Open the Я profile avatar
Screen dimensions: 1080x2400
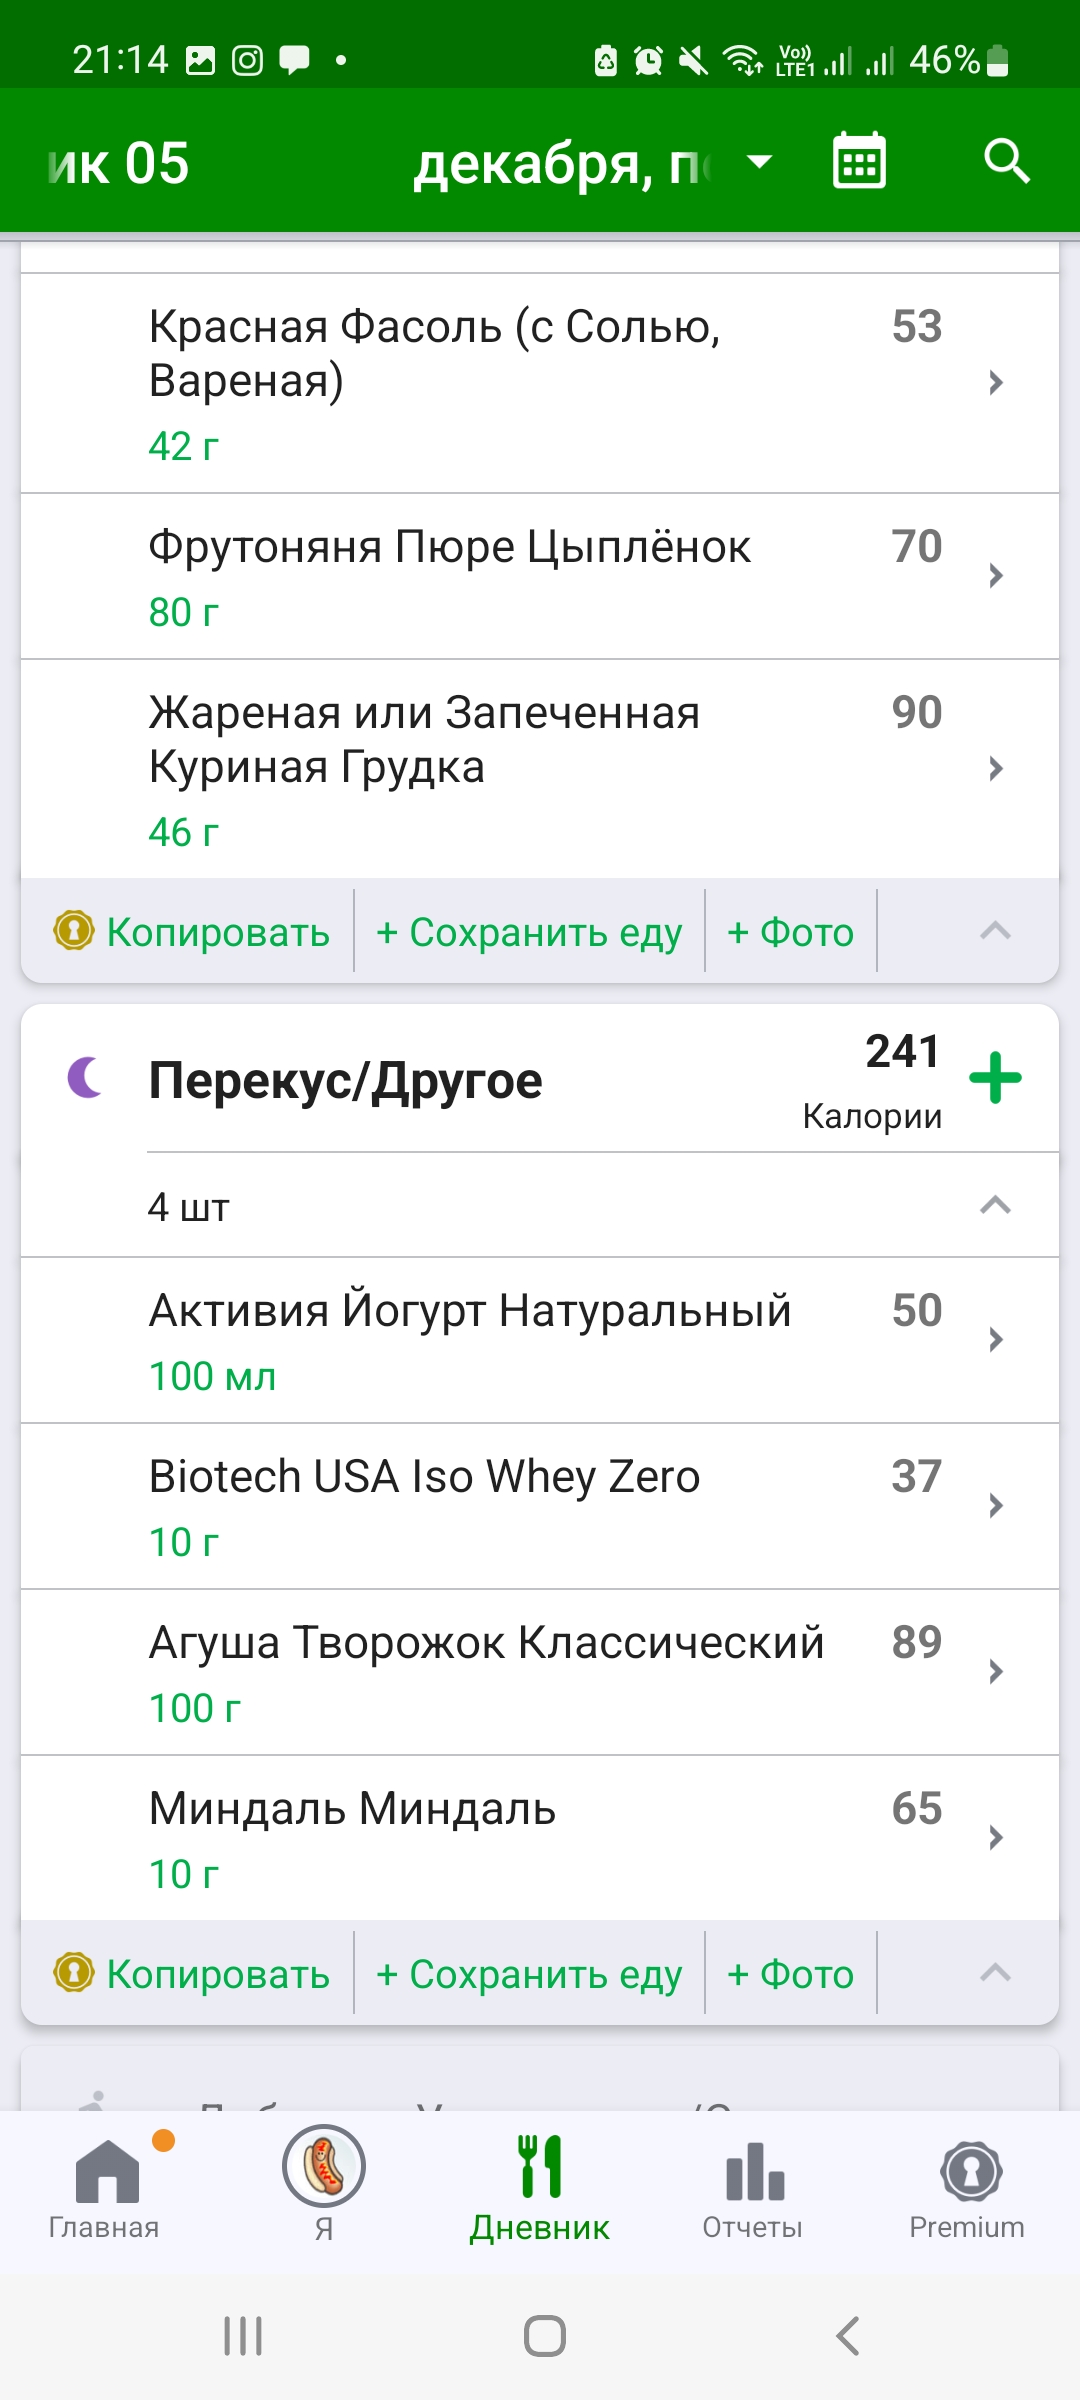click(x=324, y=2168)
